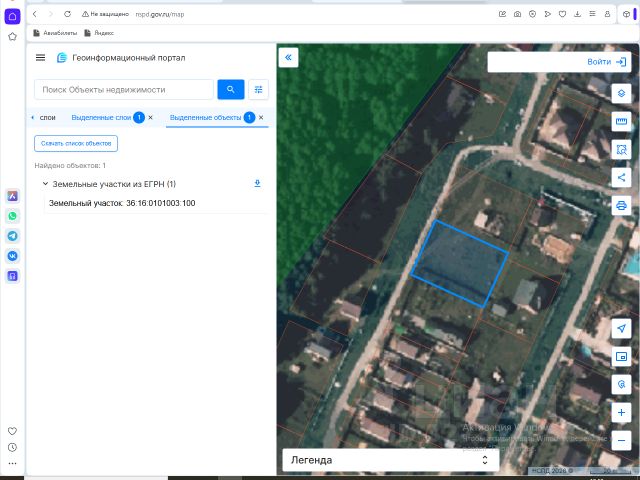Go back in browser history
The width and height of the screenshot is (640, 480).
pos(35,14)
